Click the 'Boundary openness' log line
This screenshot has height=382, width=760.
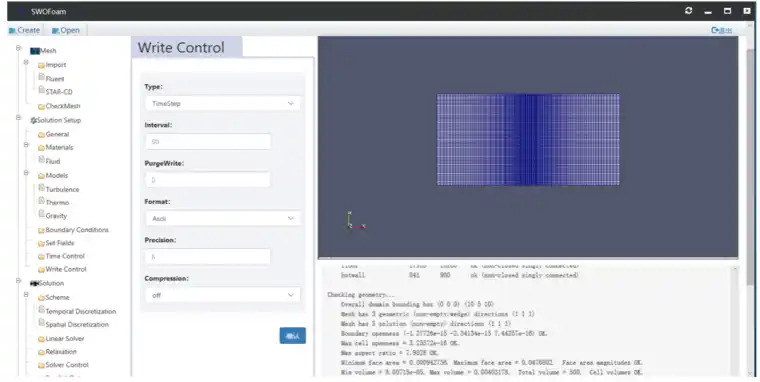pyautogui.click(x=444, y=334)
